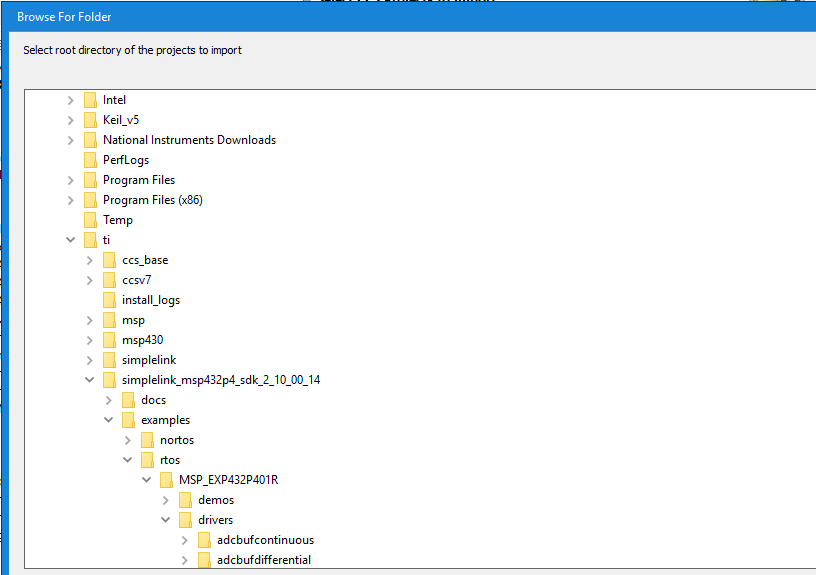Select the 'Program Files (x86)' label
The image size is (816, 575).
click(x=152, y=200)
